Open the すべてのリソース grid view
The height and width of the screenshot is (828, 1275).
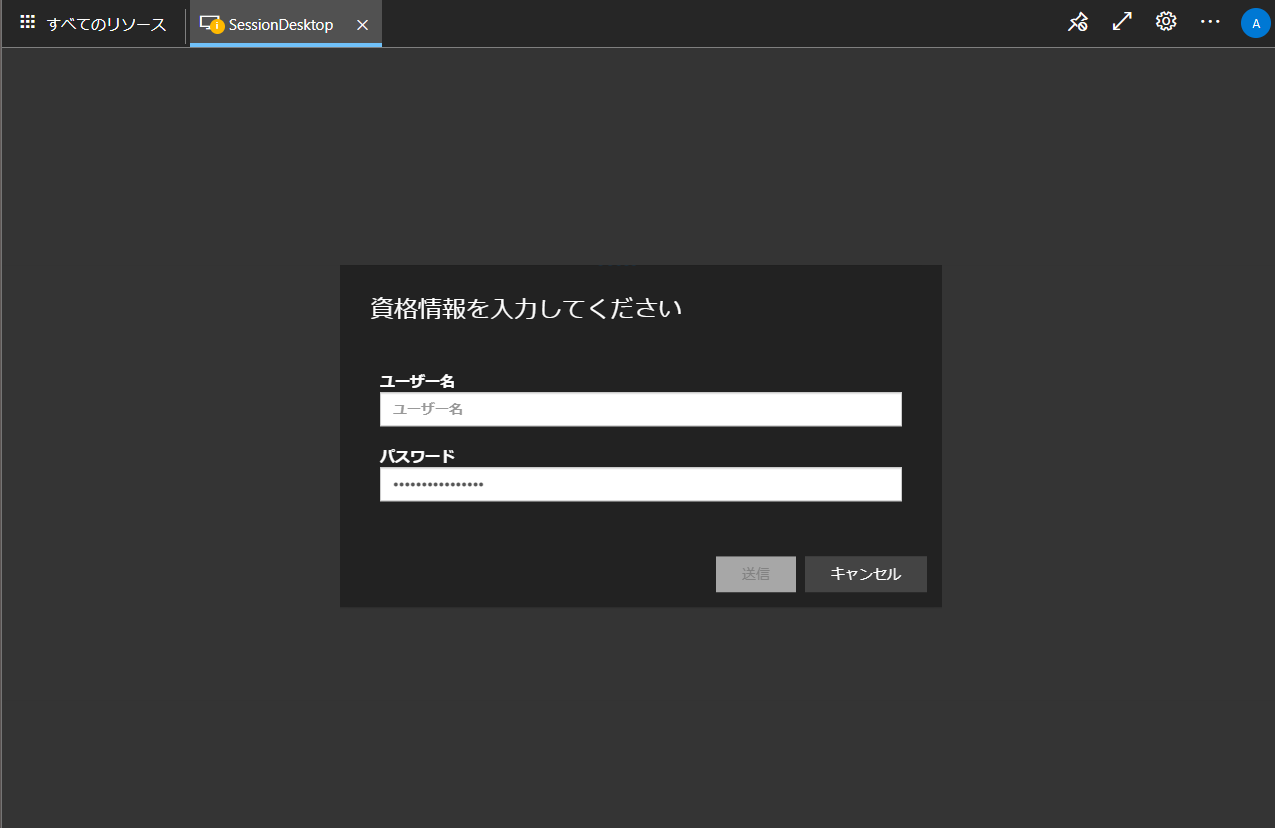click(93, 24)
